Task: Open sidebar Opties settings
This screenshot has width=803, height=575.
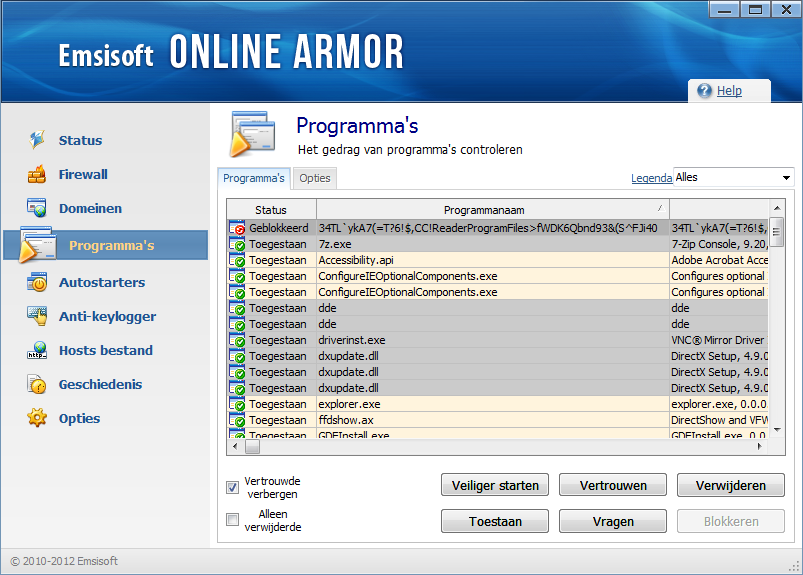Action: click(x=79, y=418)
